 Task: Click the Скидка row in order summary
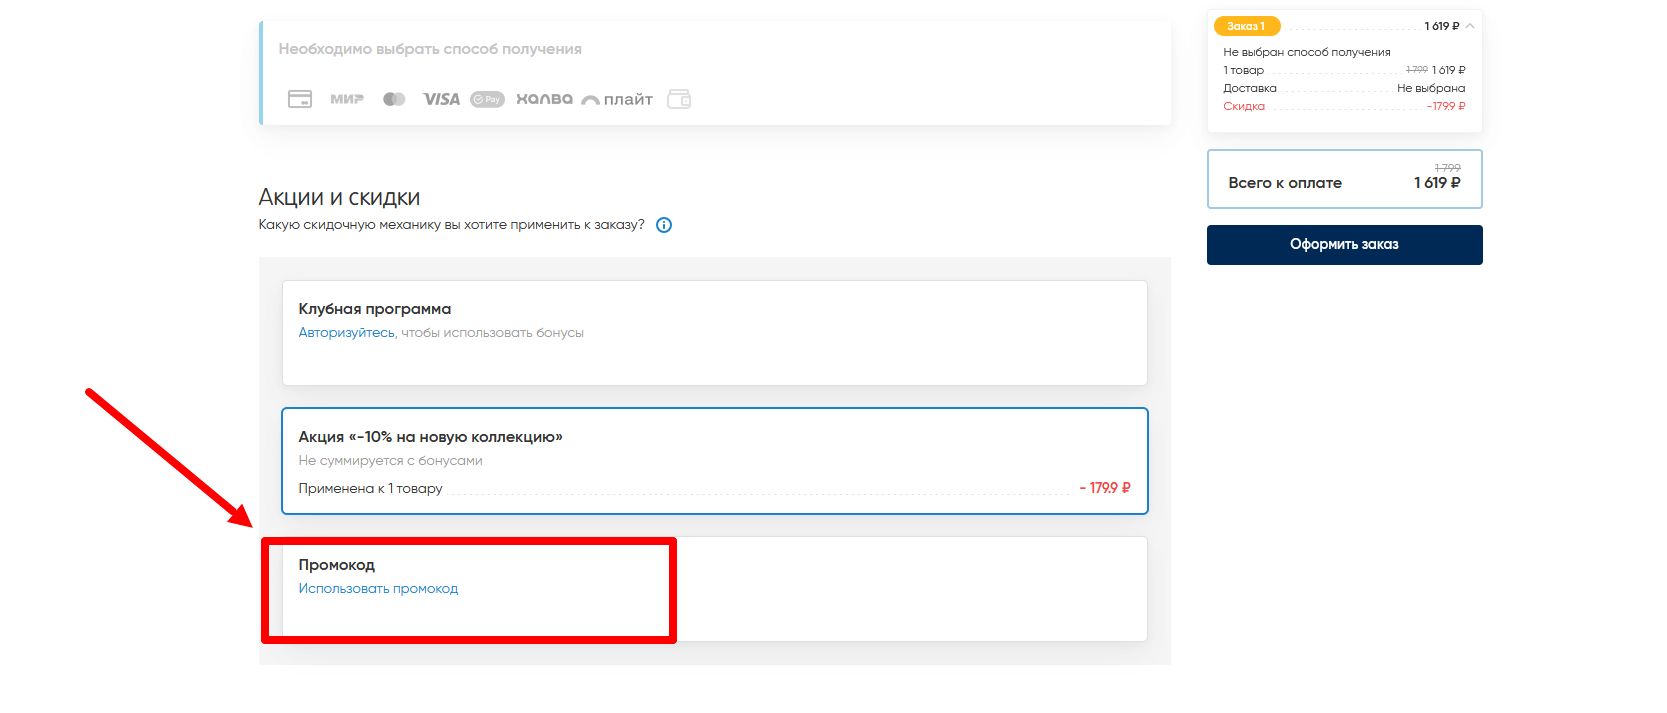click(x=1344, y=106)
